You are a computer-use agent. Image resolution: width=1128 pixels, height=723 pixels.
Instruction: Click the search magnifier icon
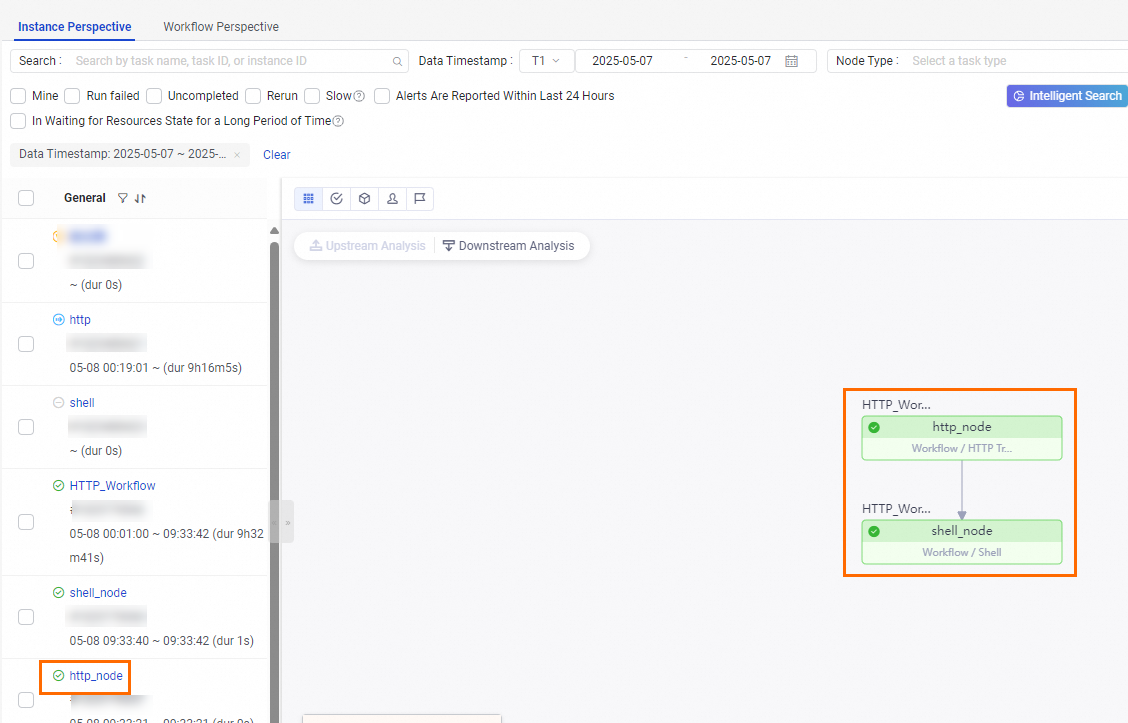[x=397, y=62]
